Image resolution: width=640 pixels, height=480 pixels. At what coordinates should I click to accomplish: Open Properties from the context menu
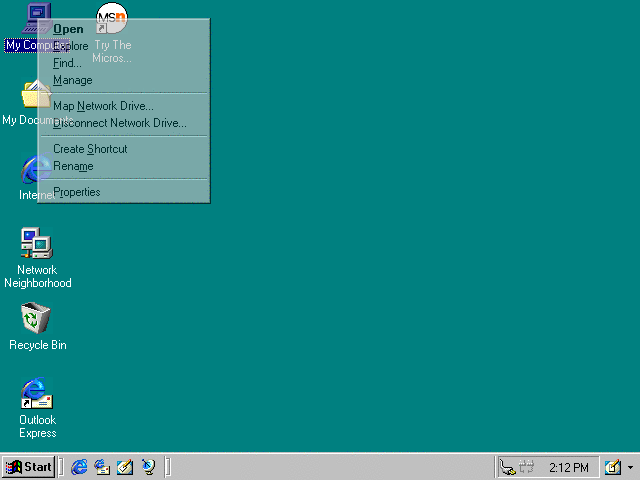click(124, 192)
